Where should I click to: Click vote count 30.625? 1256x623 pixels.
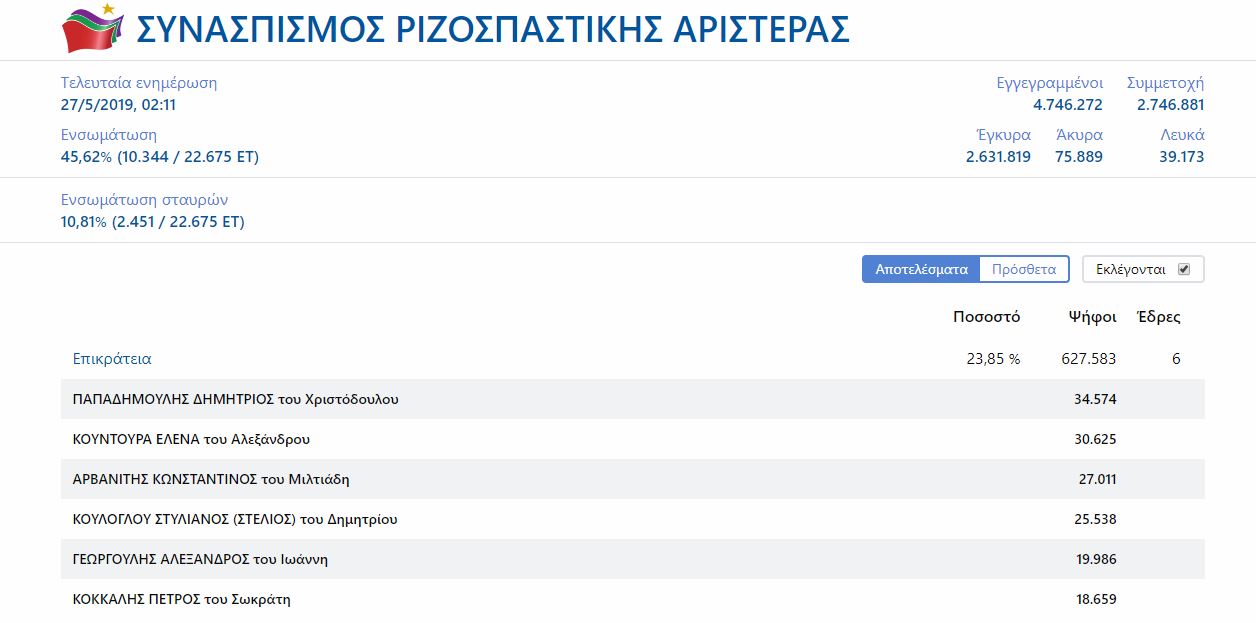(1095, 439)
